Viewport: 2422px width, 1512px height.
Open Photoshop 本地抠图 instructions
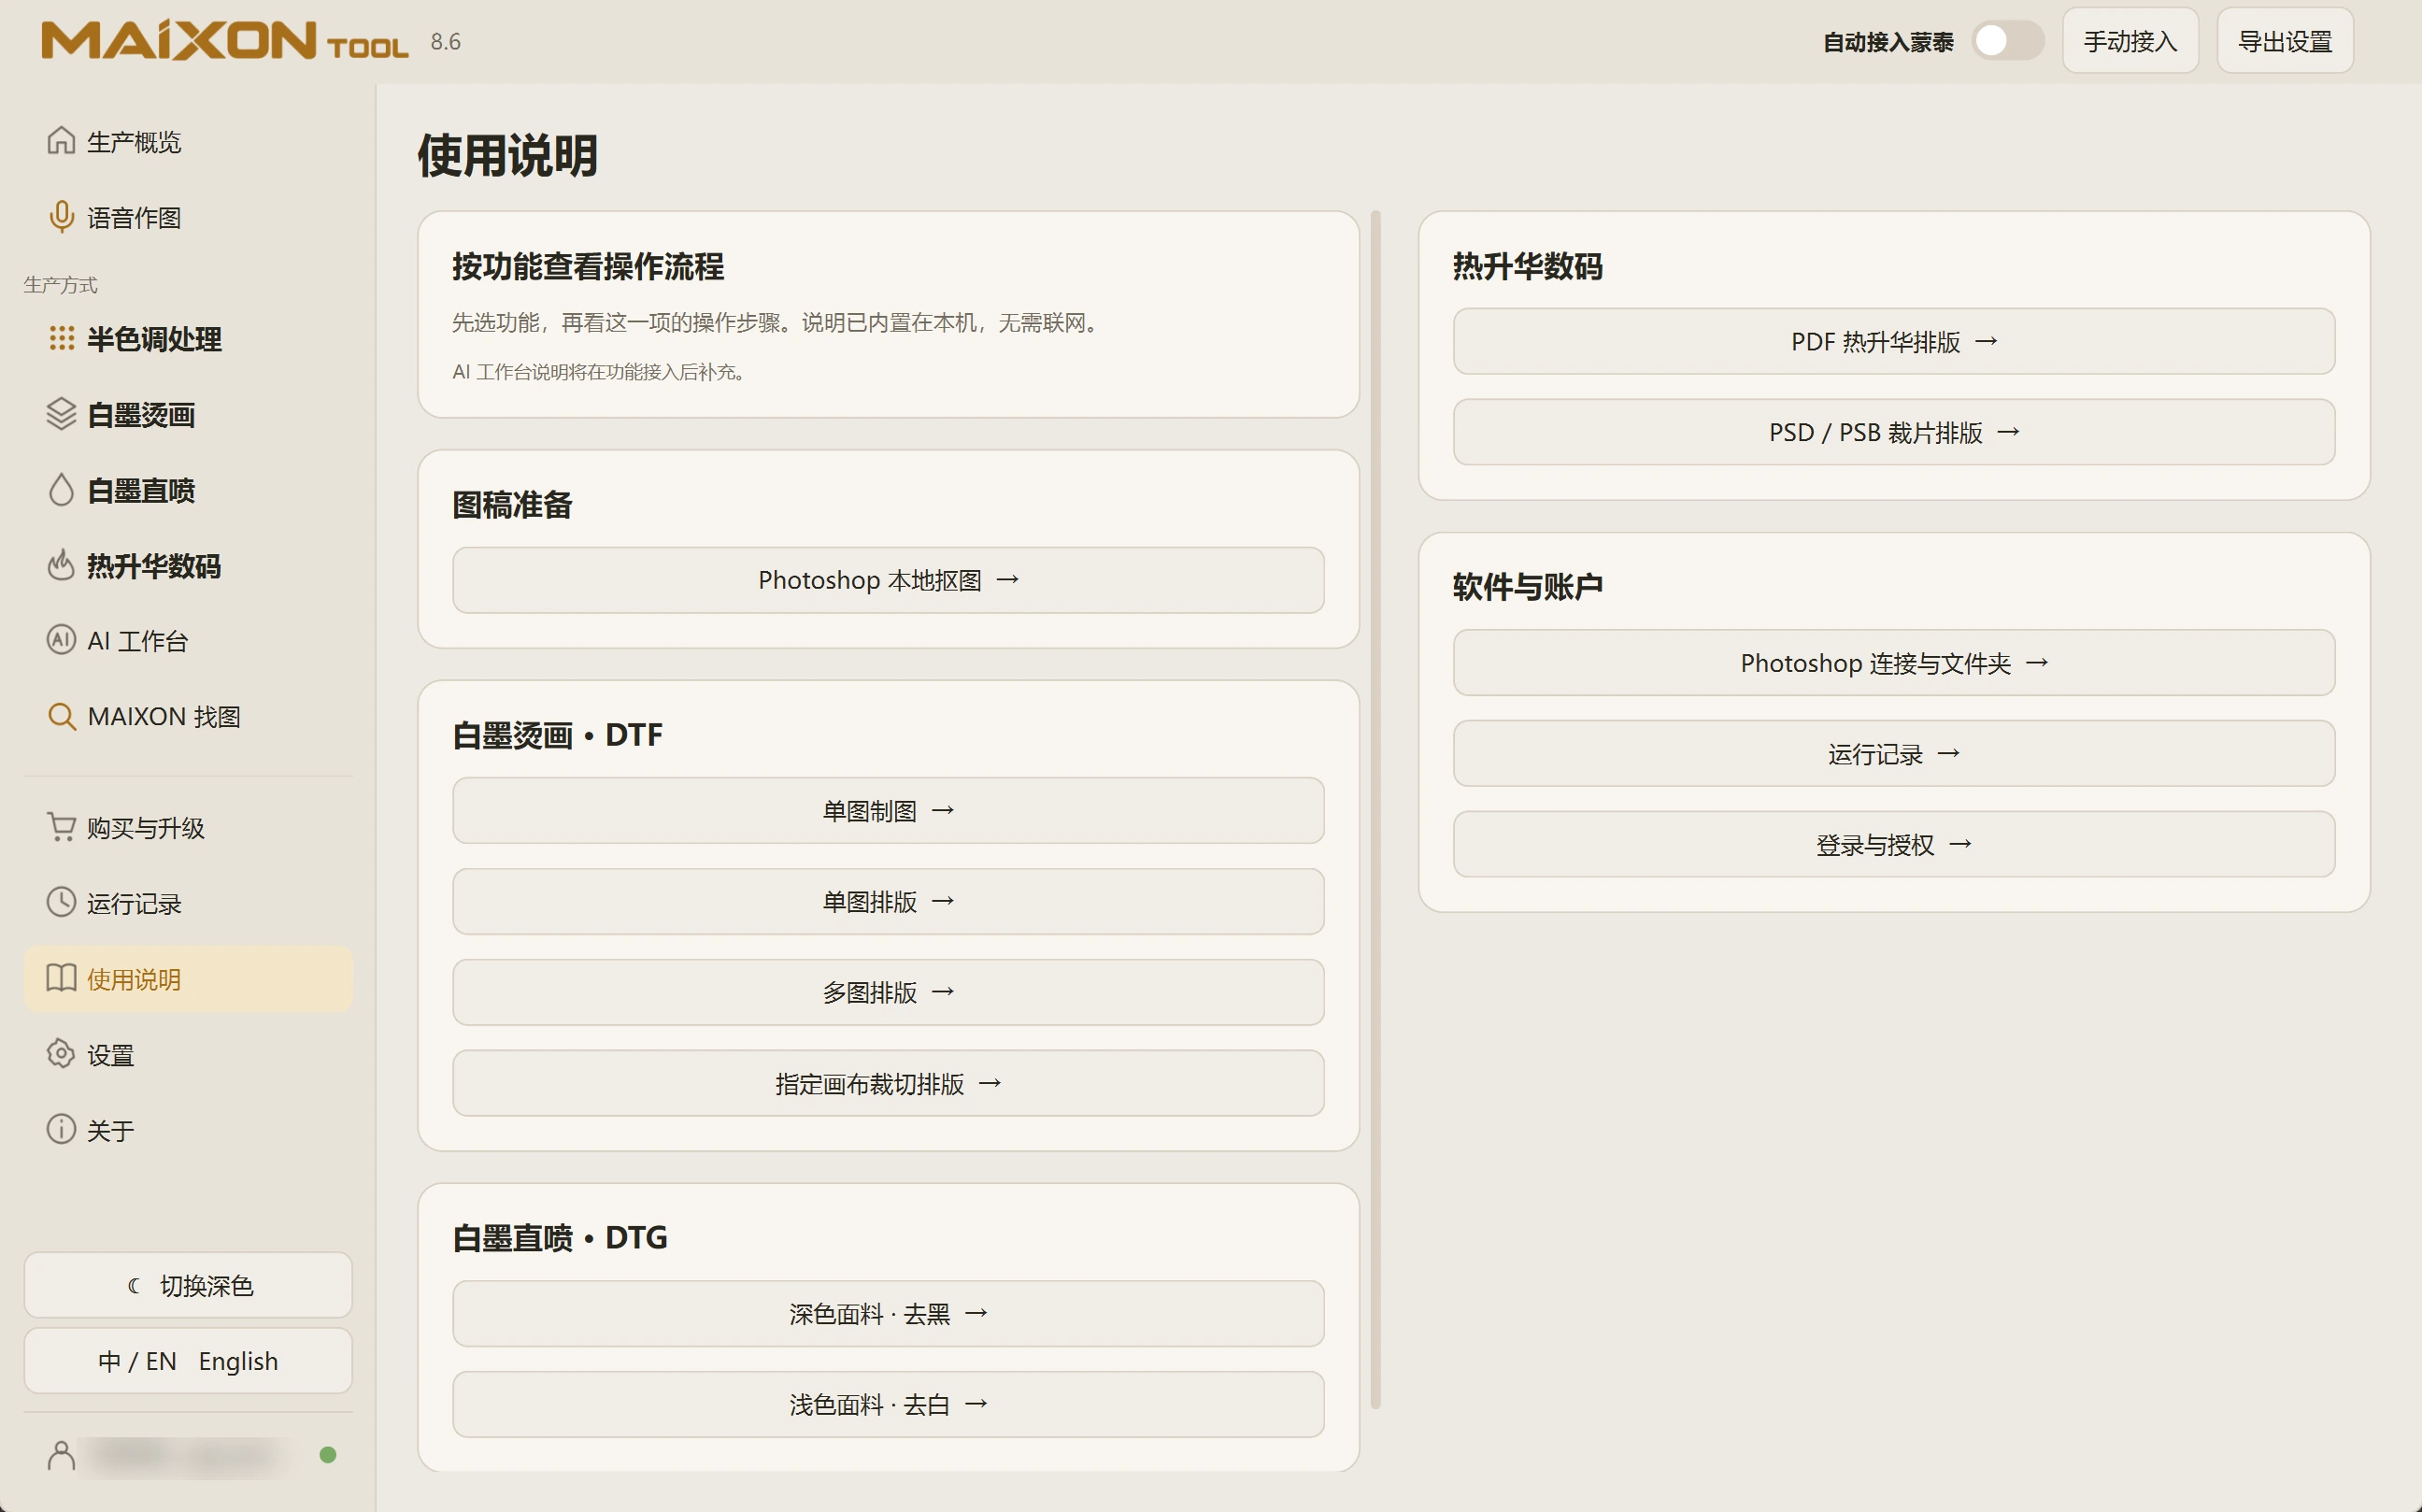point(888,580)
